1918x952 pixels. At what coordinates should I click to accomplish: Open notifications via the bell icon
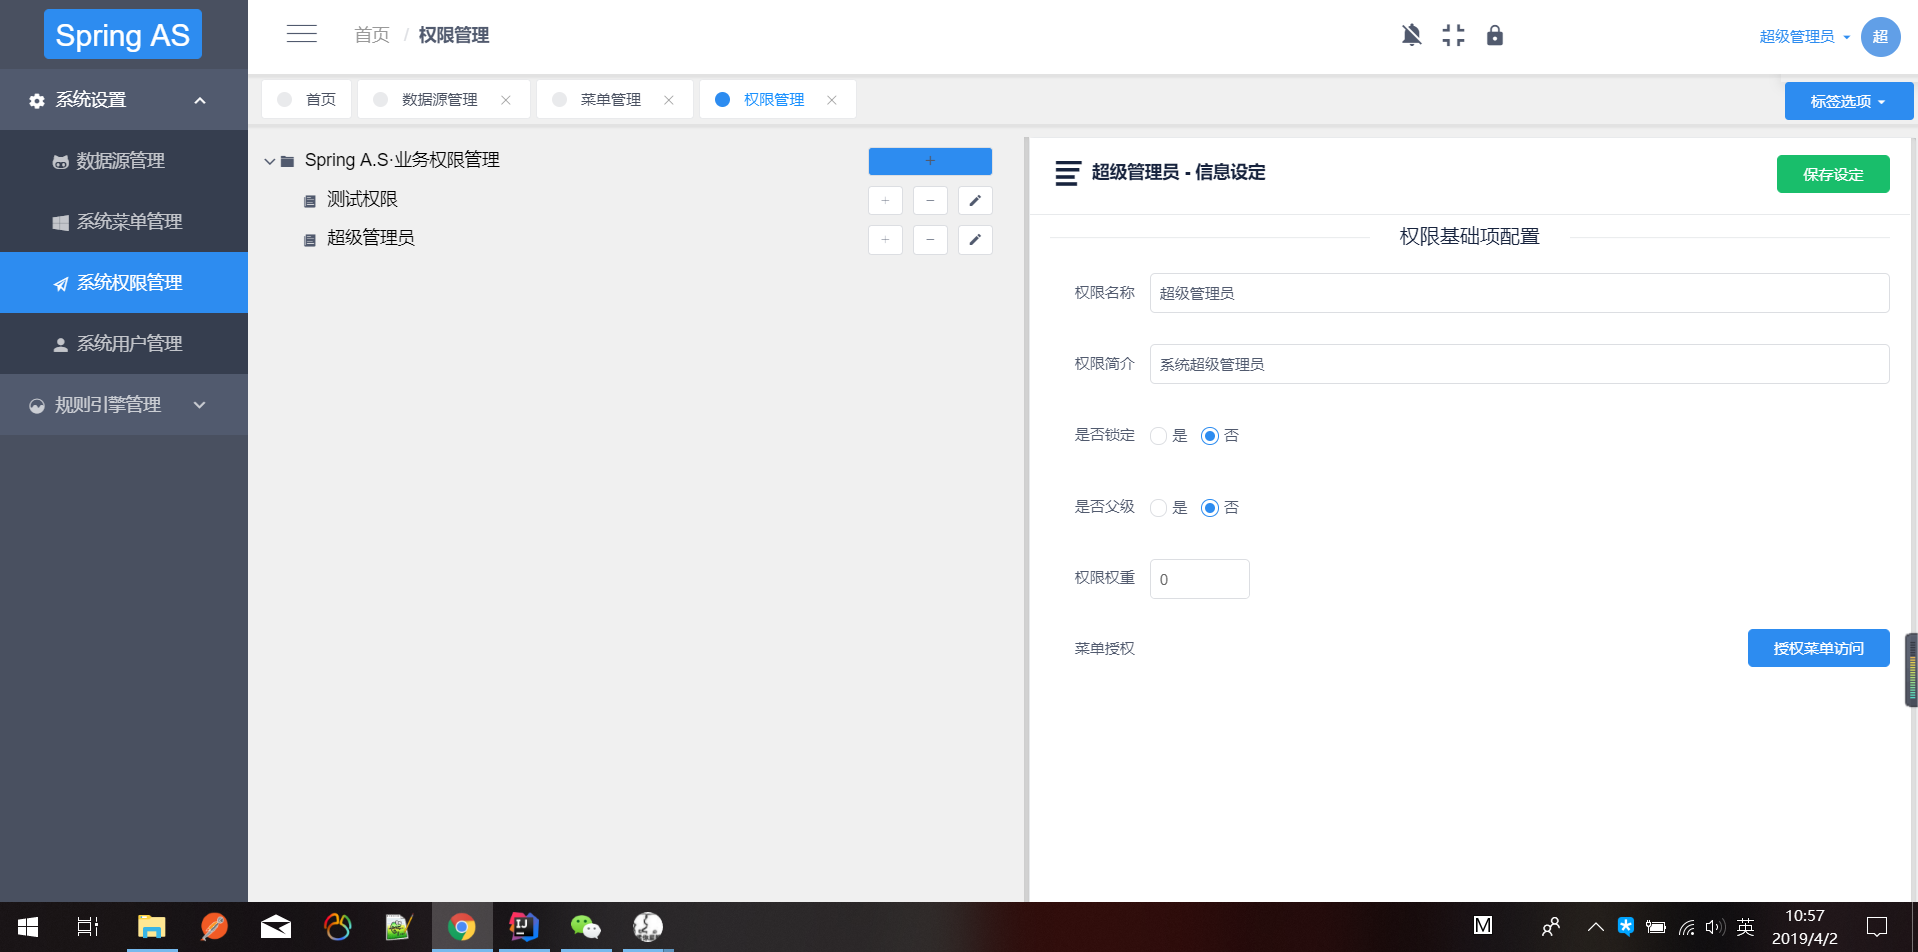[x=1411, y=35]
